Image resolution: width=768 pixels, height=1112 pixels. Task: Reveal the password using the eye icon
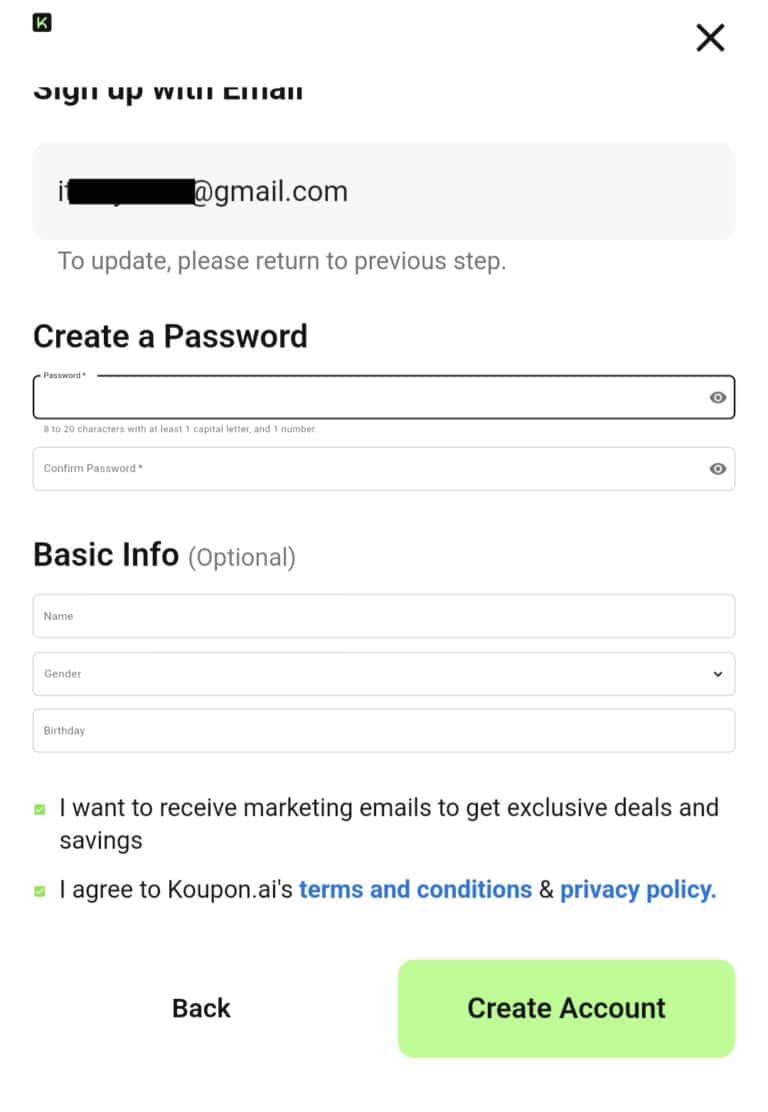(x=717, y=397)
